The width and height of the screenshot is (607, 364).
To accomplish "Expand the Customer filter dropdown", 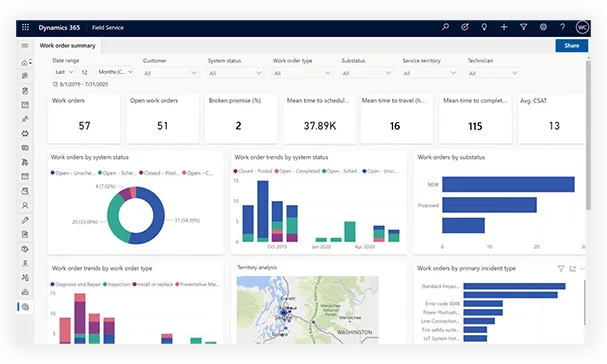I will point(170,73).
